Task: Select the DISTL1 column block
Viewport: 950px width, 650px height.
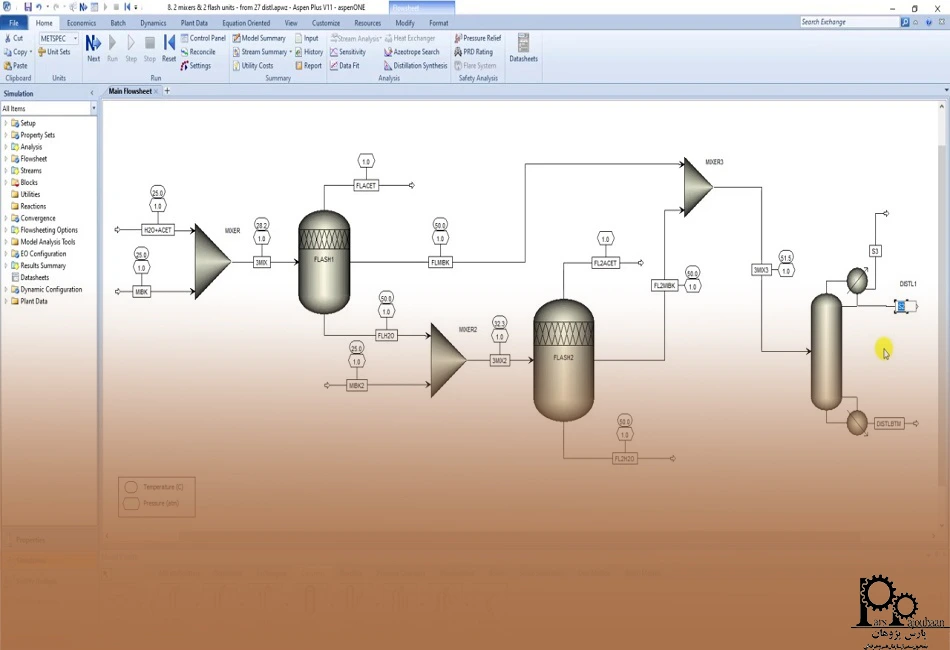Action: click(x=826, y=351)
